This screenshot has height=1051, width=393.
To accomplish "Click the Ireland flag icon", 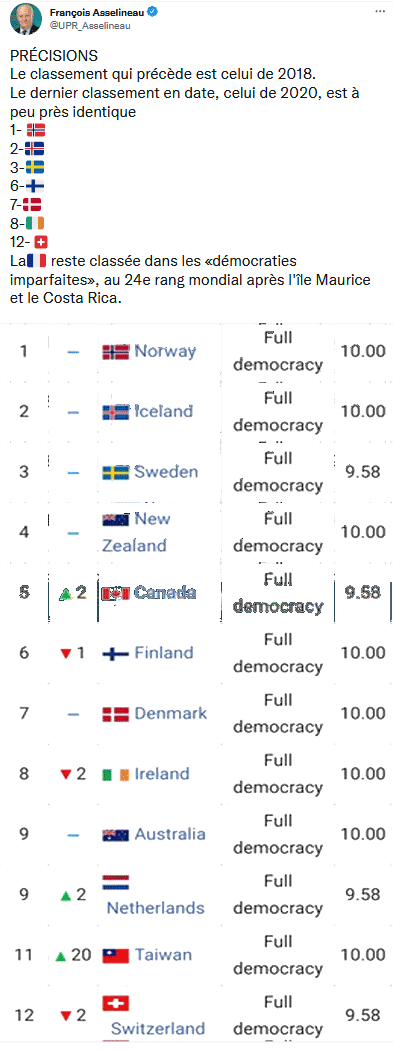I will click(x=115, y=774).
